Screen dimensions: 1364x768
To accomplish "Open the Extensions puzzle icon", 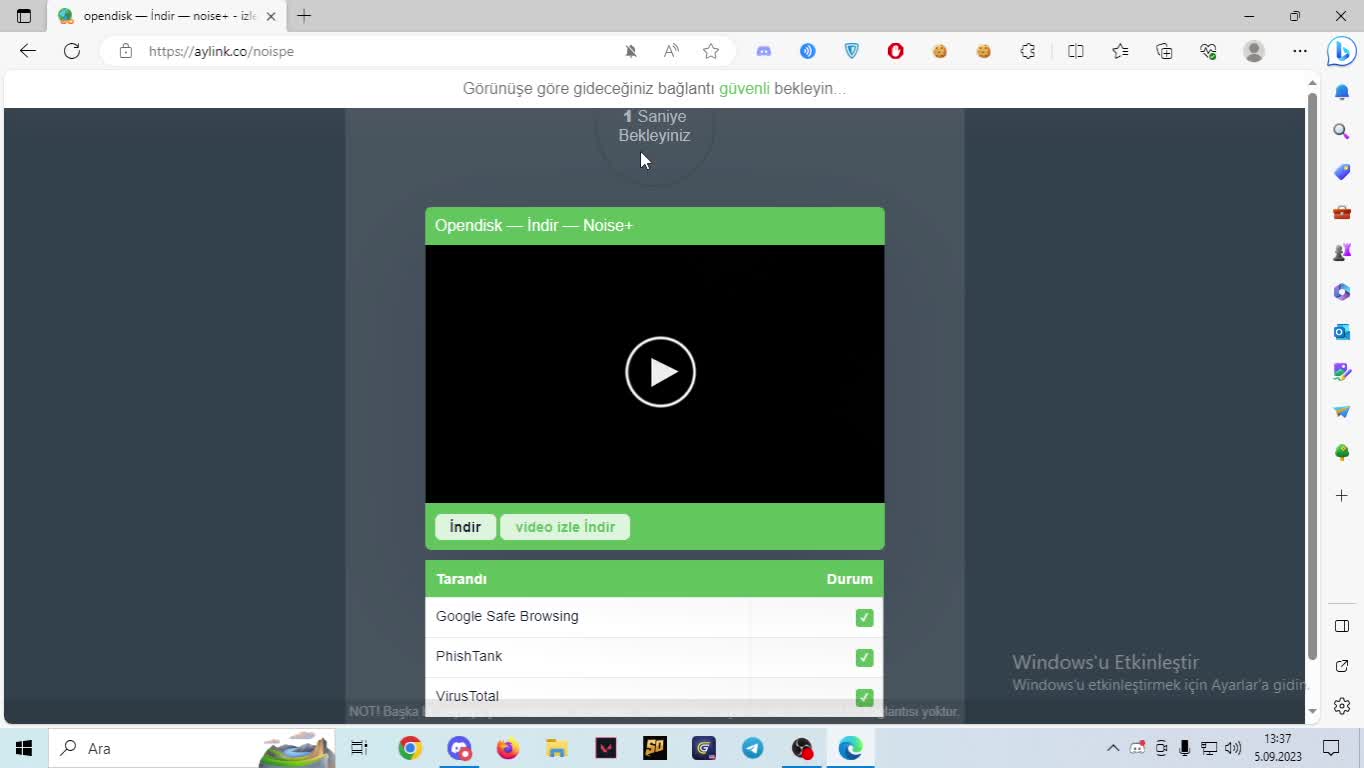I will tap(1028, 51).
